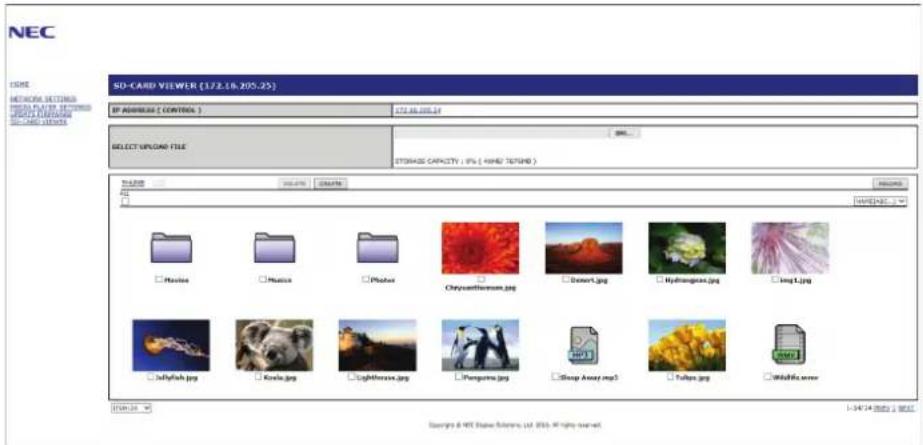Open SD-CARD VIEWER in the sidebar

pyautogui.click(x=38, y=121)
